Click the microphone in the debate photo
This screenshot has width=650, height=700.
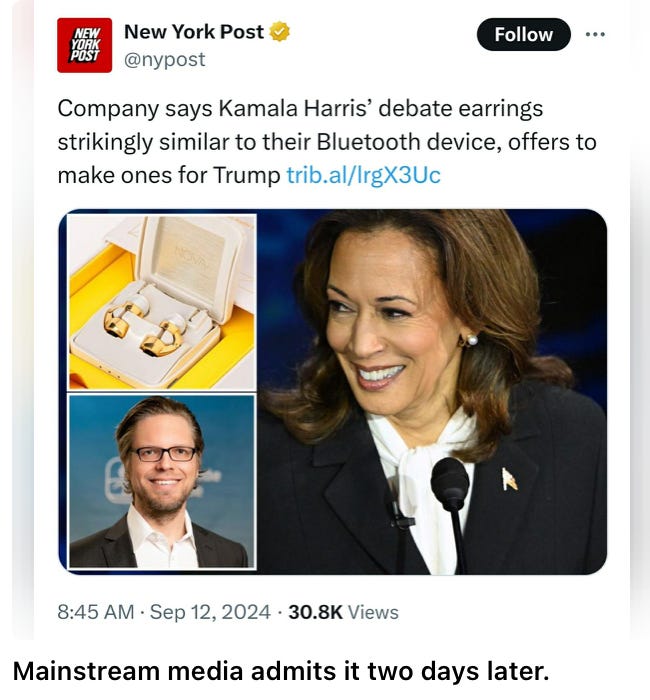(x=450, y=484)
